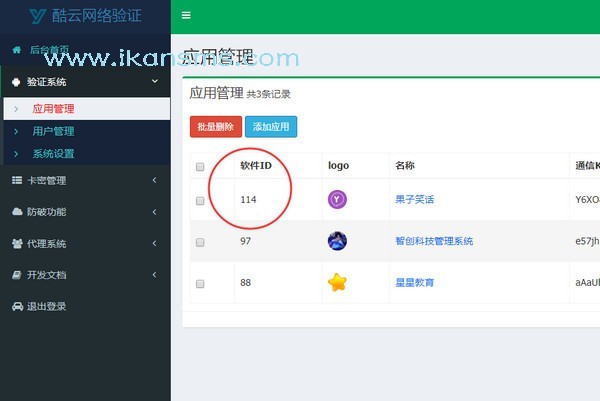Select the 卡密管理 sidebar item
The height and width of the screenshot is (401, 600).
click(x=85, y=180)
